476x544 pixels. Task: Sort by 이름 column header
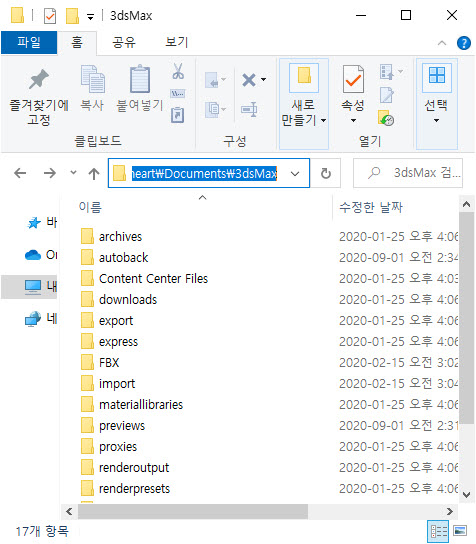90,207
